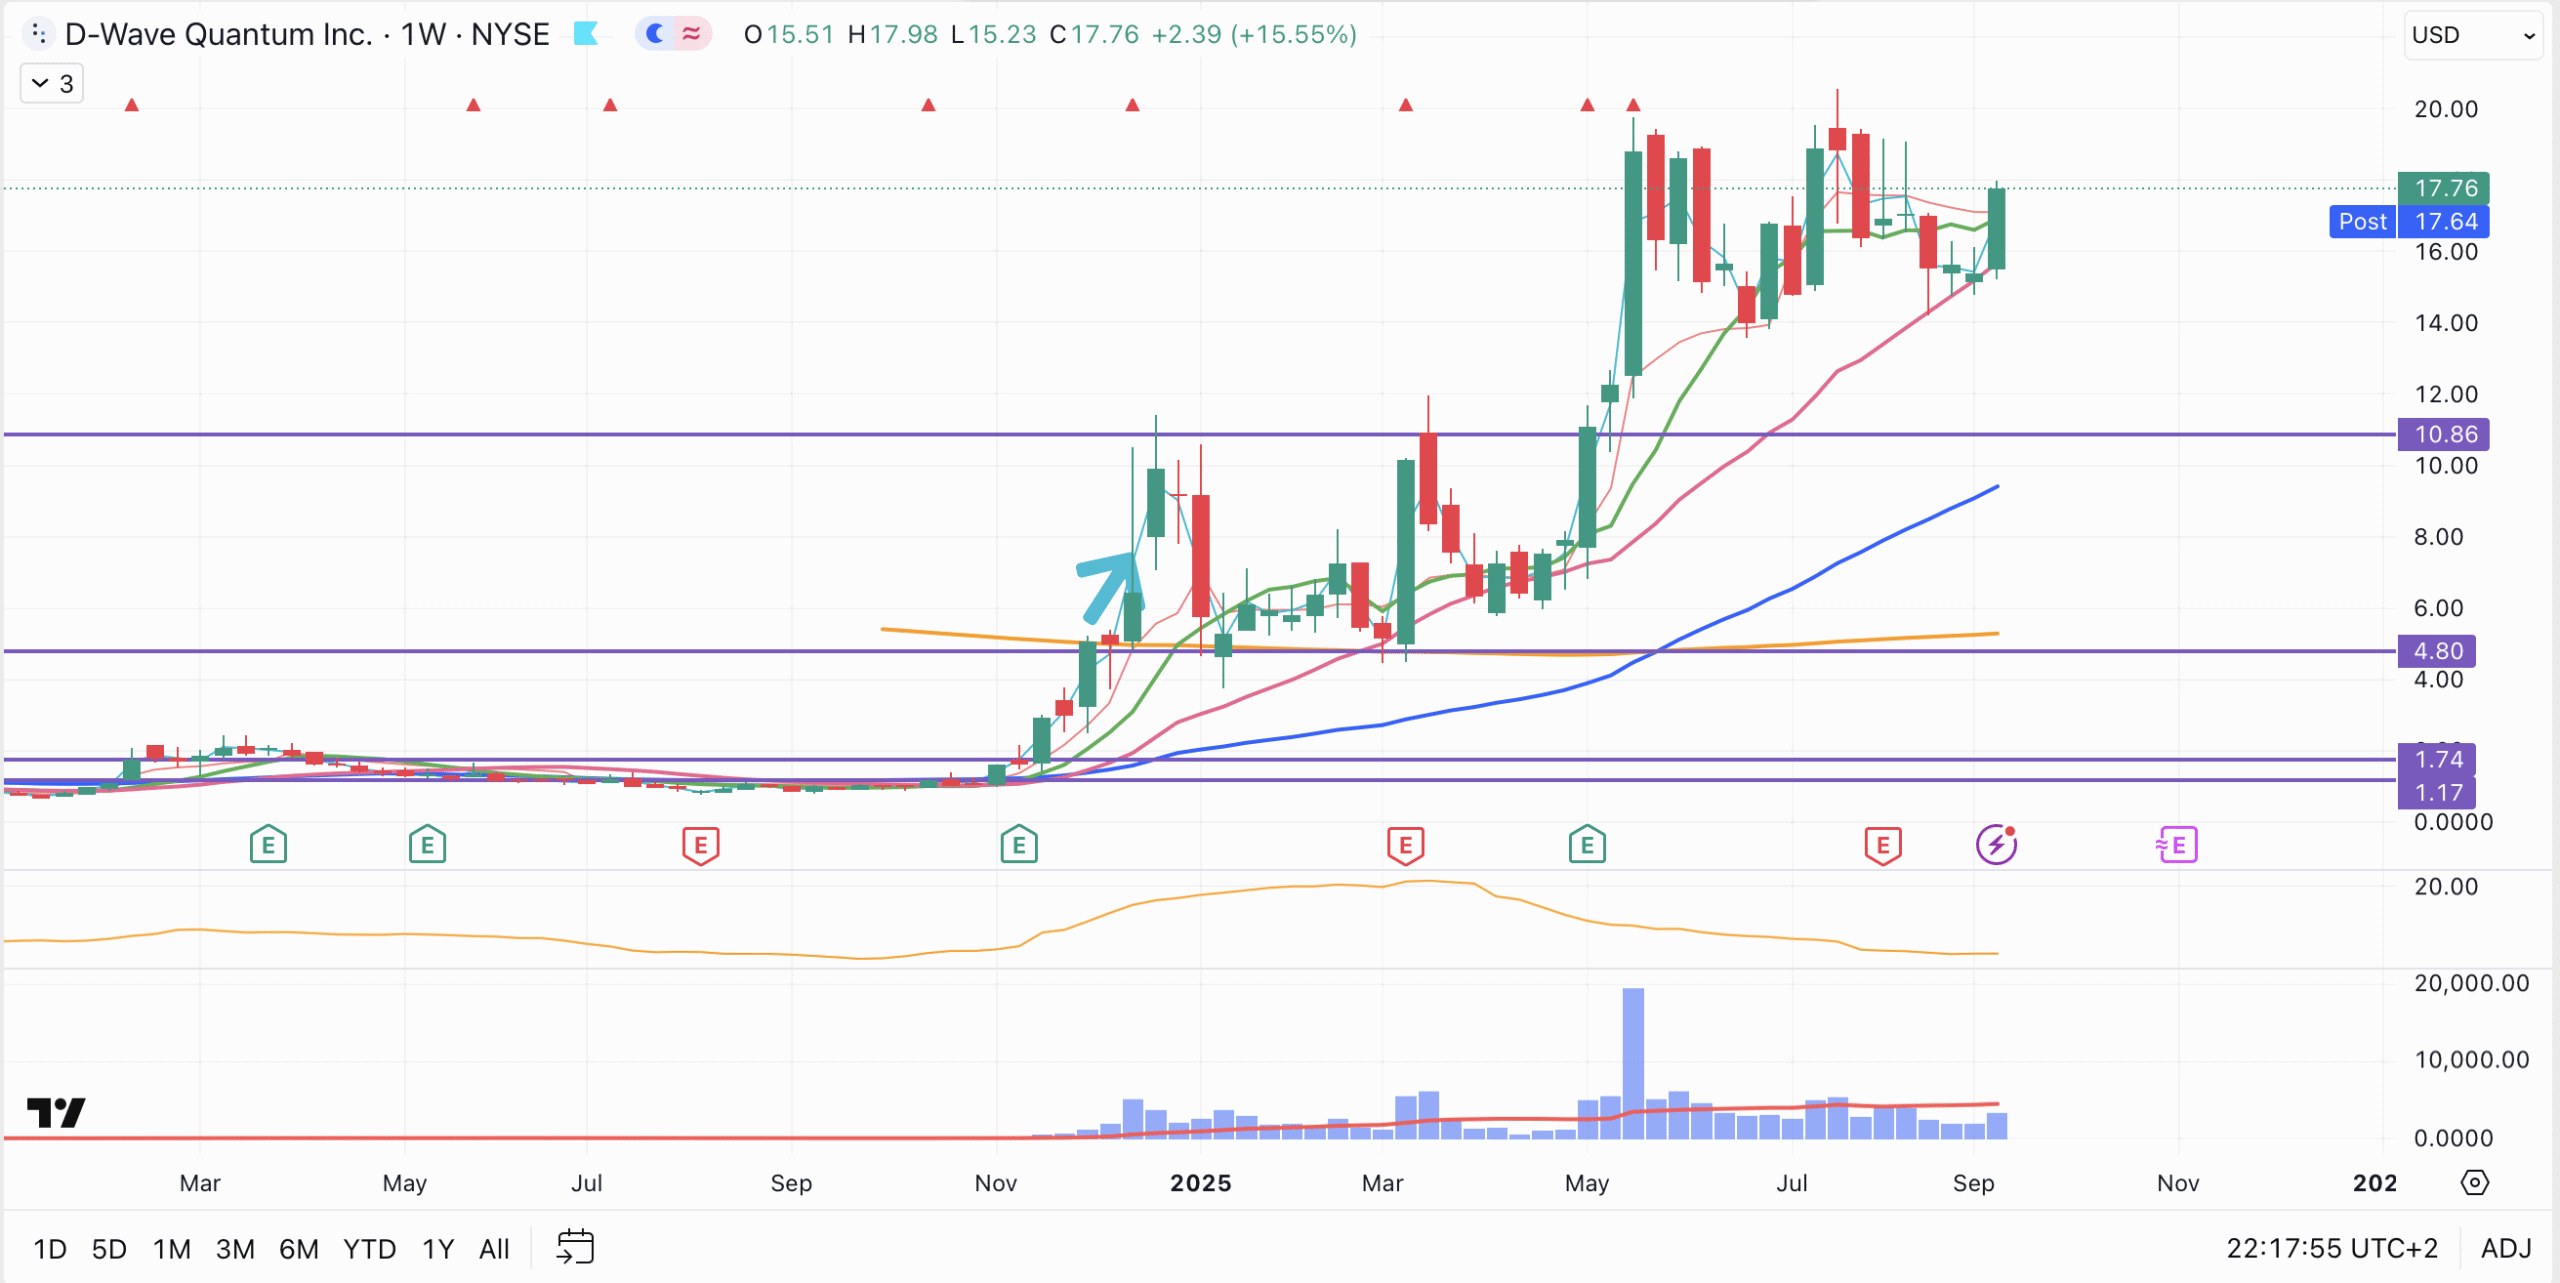Click the latest green weekly candle in September

click(1996, 228)
